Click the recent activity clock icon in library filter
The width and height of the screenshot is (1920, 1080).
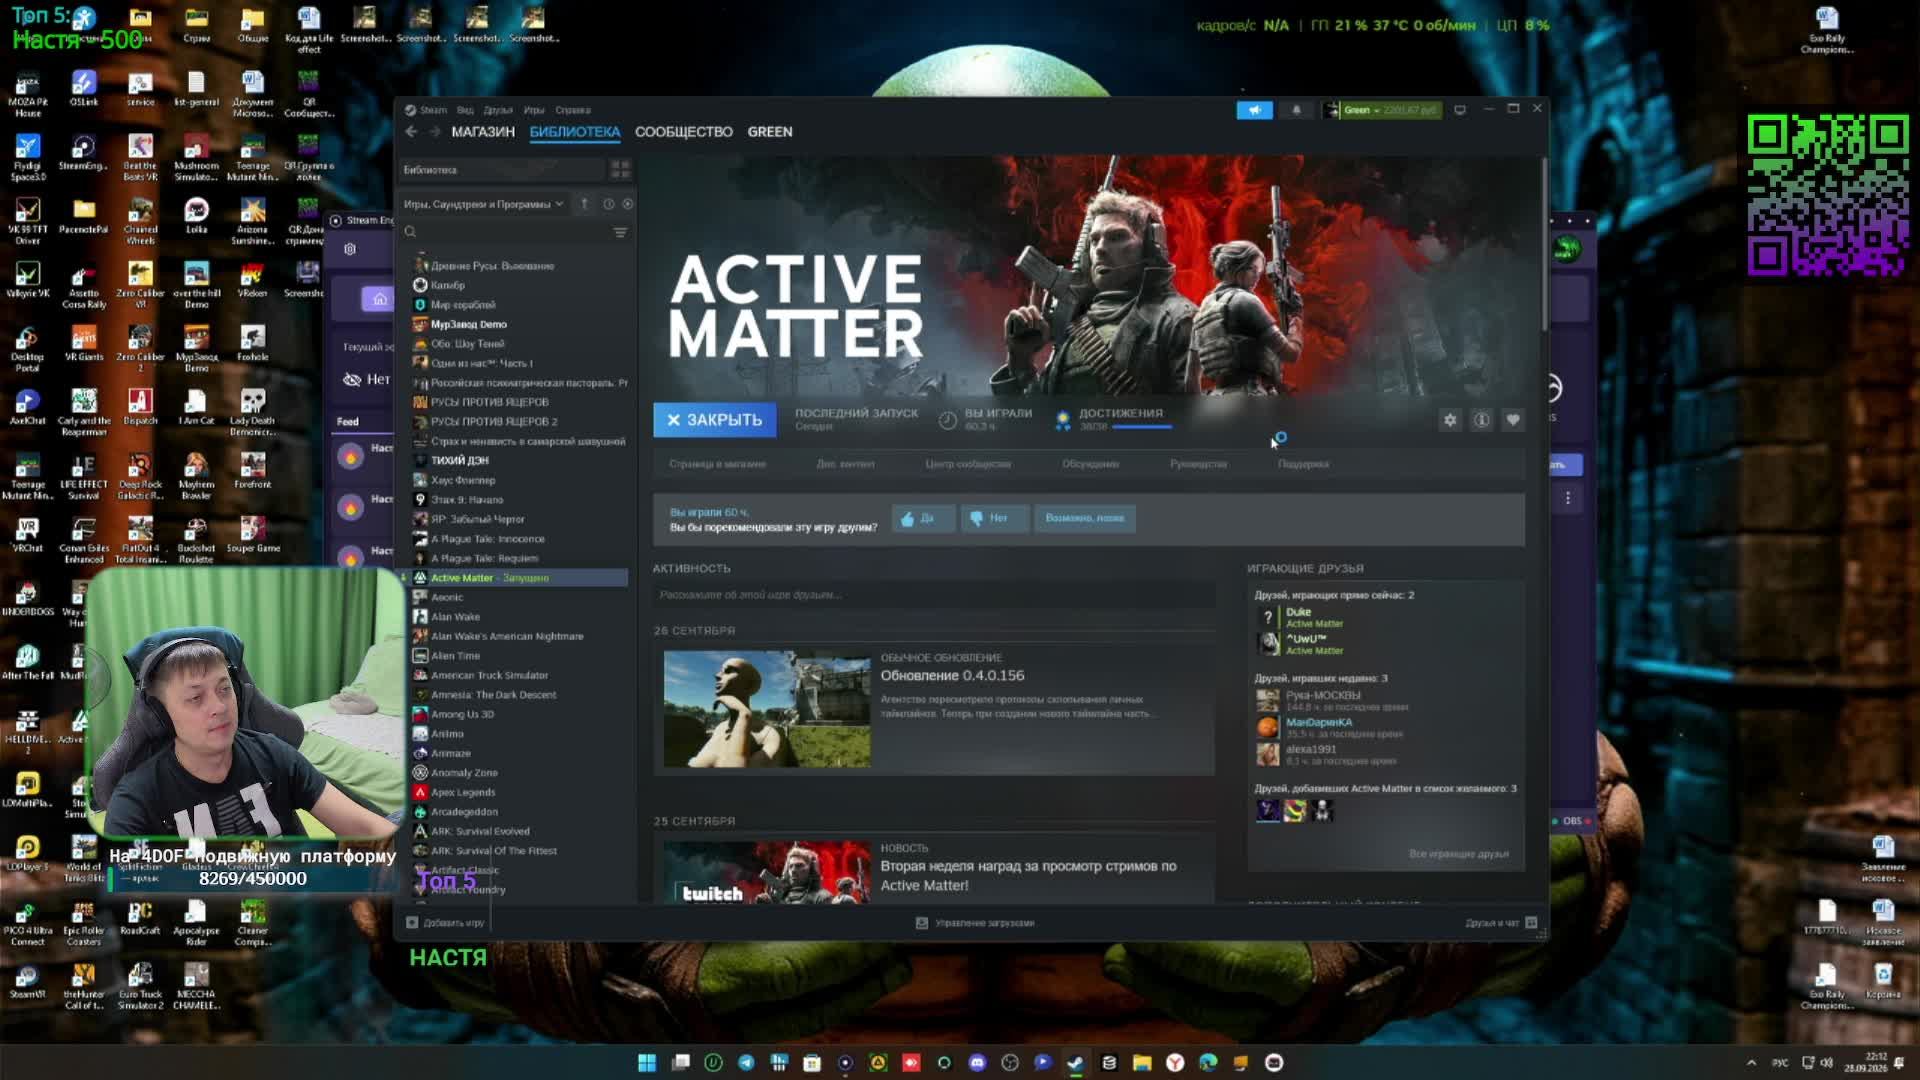pyautogui.click(x=608, y=204)
